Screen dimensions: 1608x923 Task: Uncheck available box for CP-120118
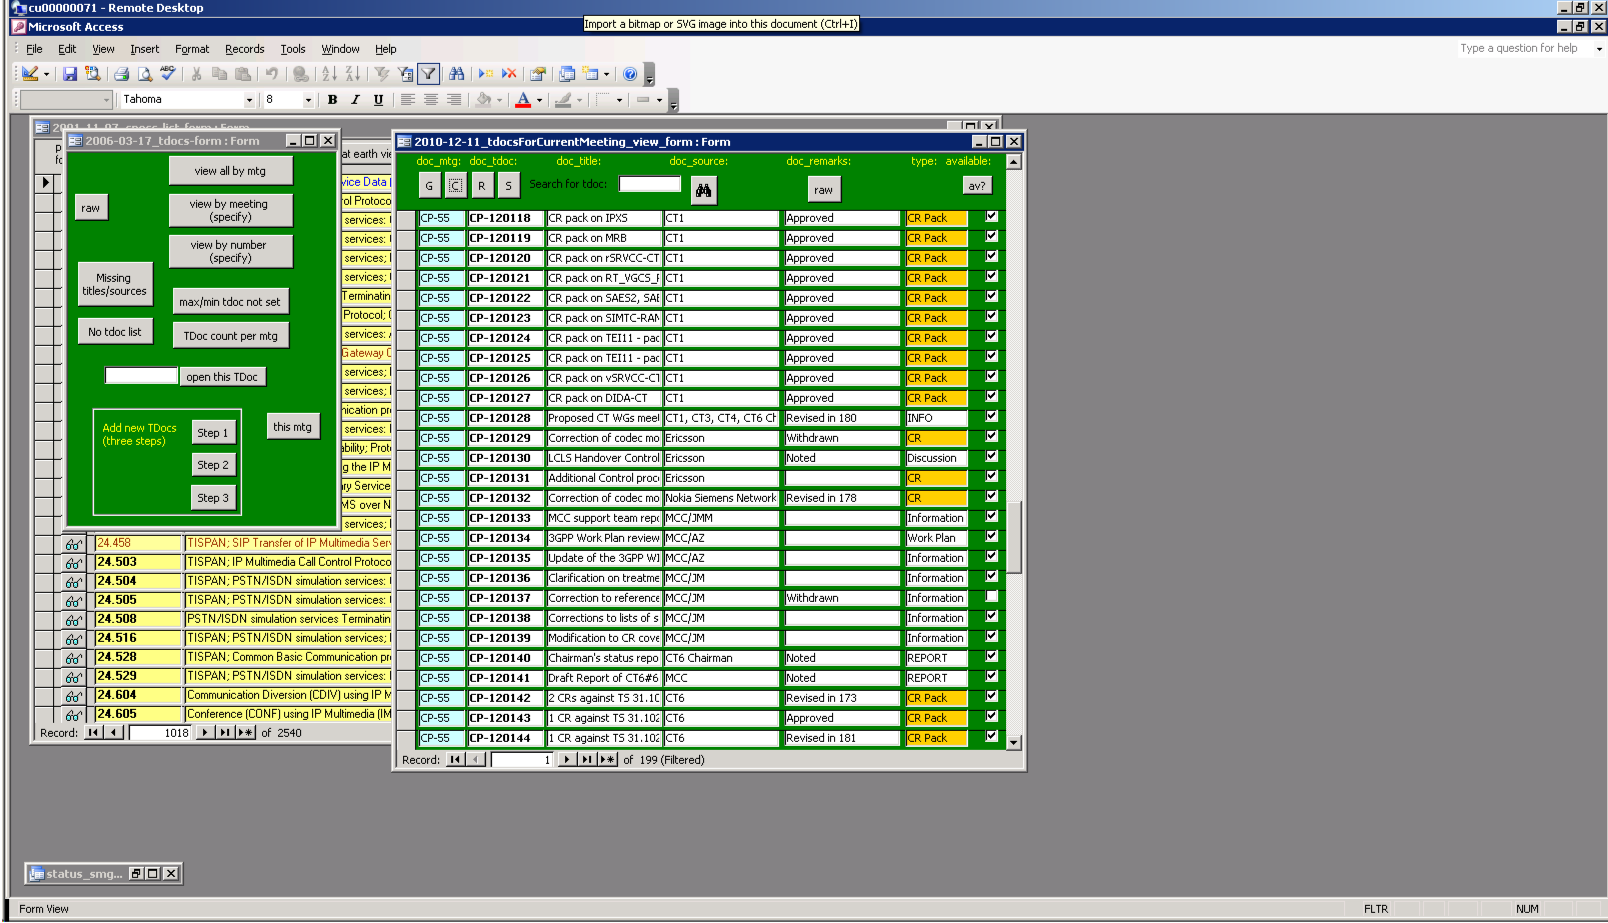click(x=992, y=217)
